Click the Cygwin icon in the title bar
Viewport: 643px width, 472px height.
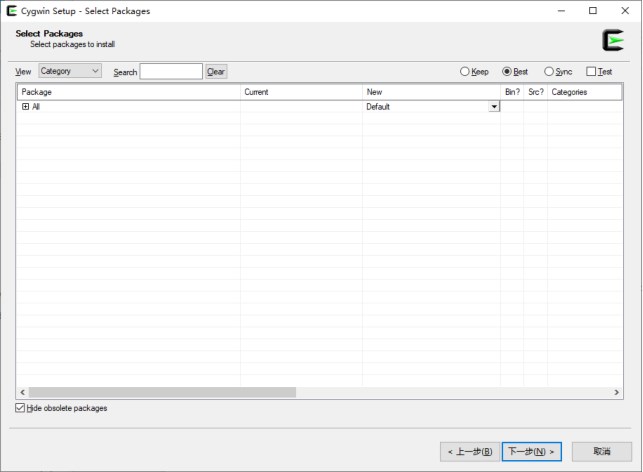click(11, 11)
